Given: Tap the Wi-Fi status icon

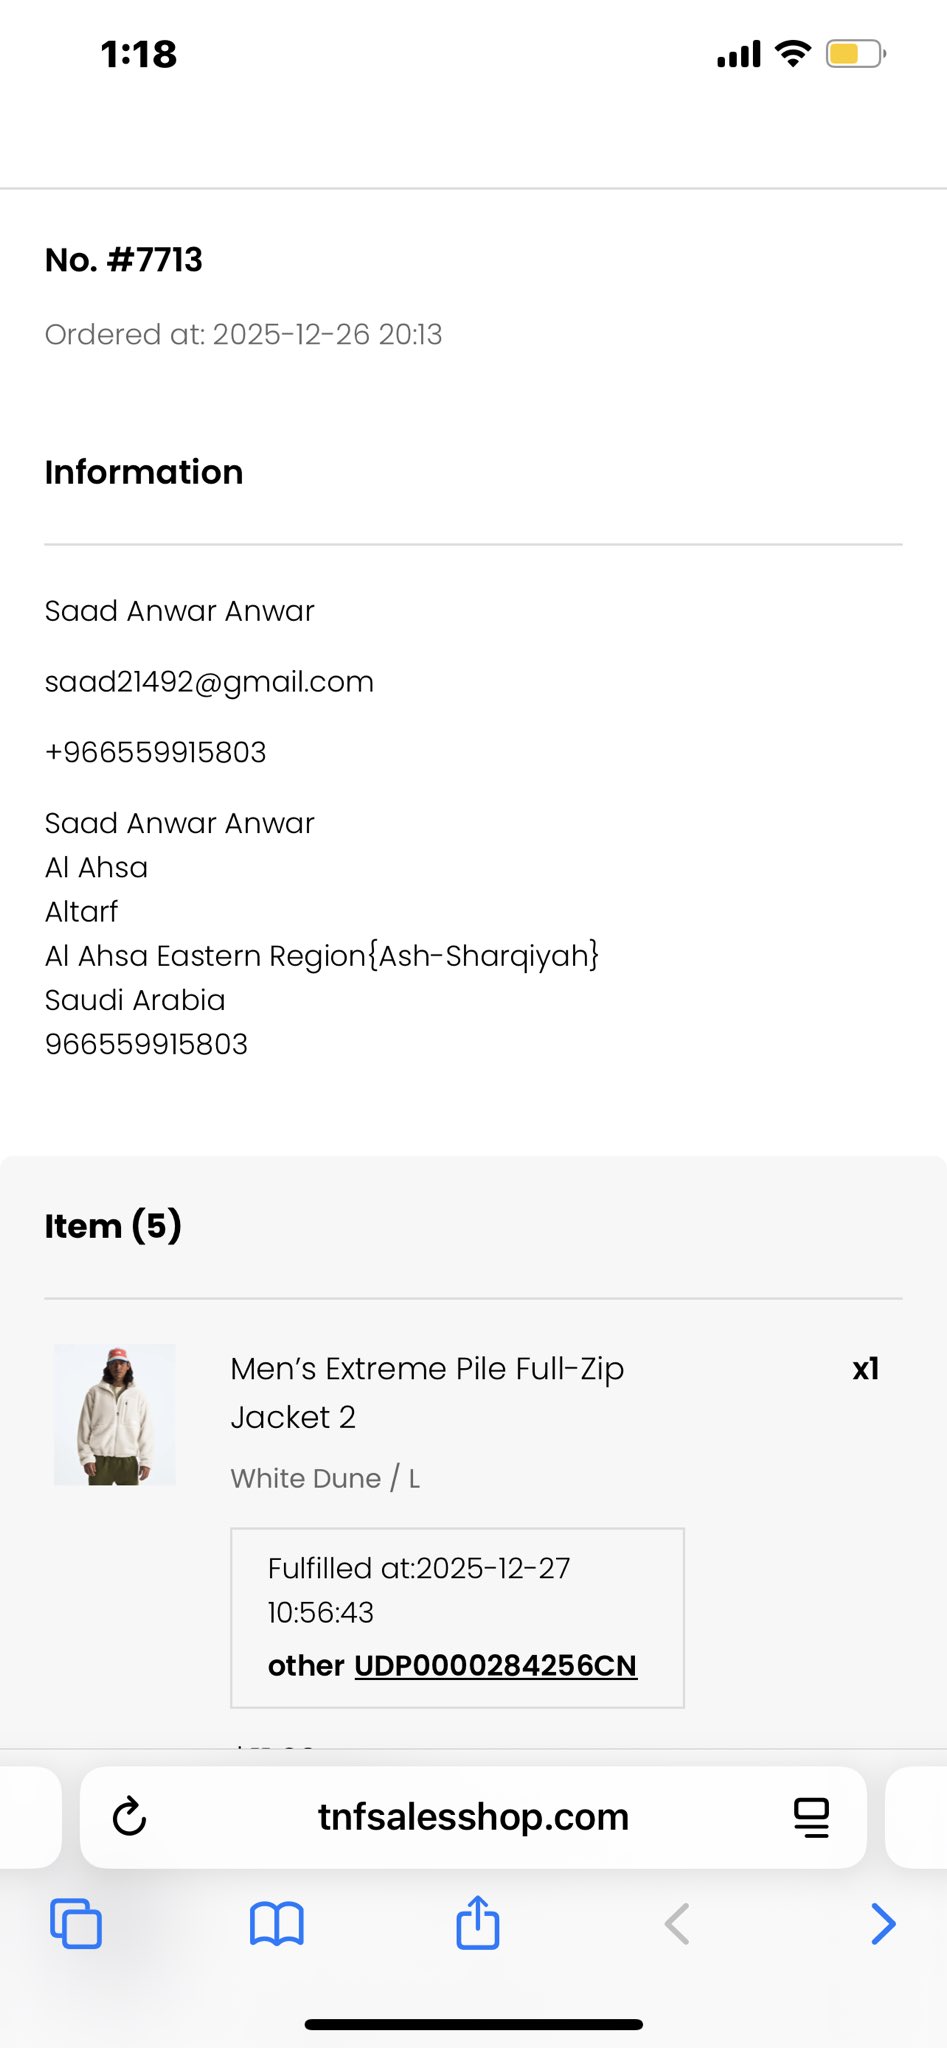Looking at the screenshot, I should click(x=793, y=54).
